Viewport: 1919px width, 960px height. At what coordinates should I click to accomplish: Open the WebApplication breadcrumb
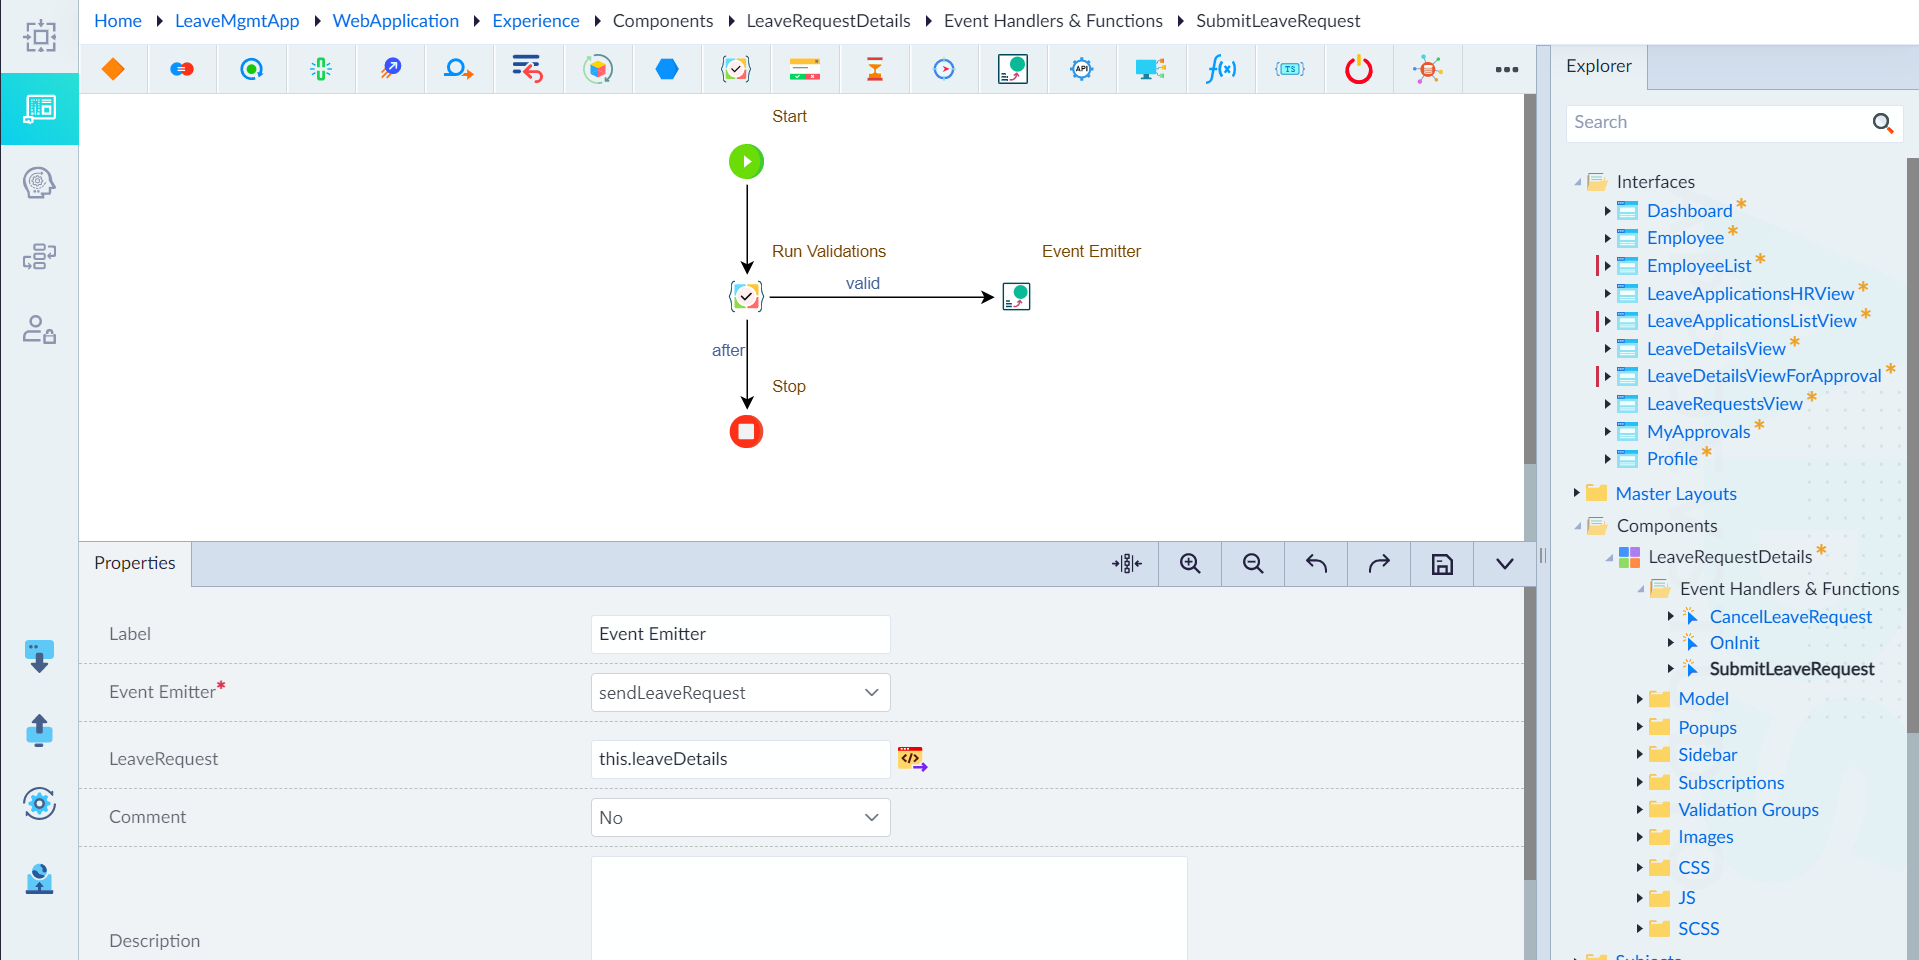coord(396,21)
